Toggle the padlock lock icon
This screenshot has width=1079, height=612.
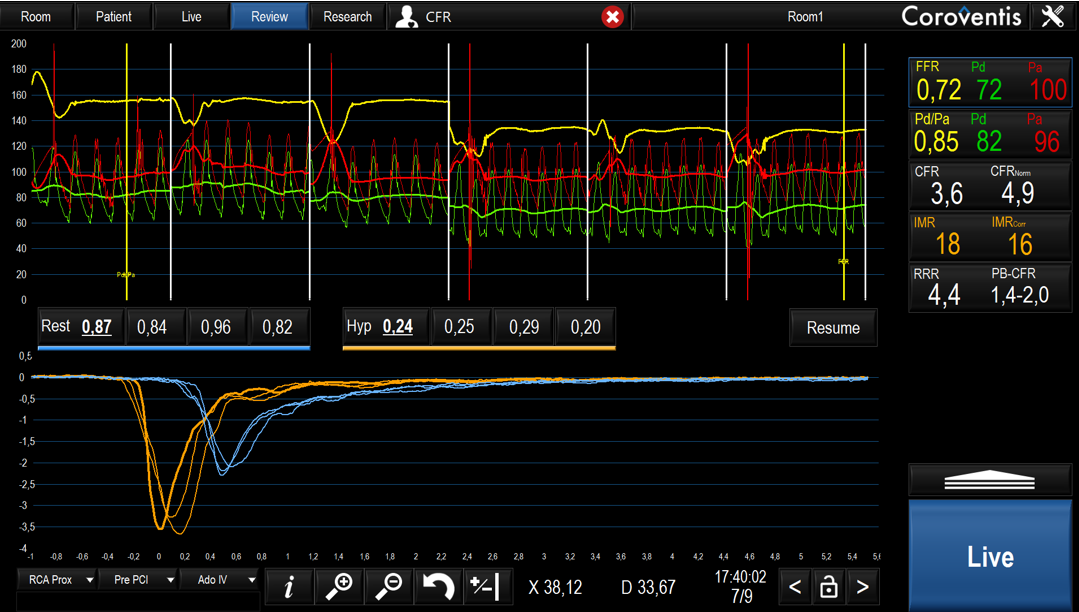click(x=828, y=587)
